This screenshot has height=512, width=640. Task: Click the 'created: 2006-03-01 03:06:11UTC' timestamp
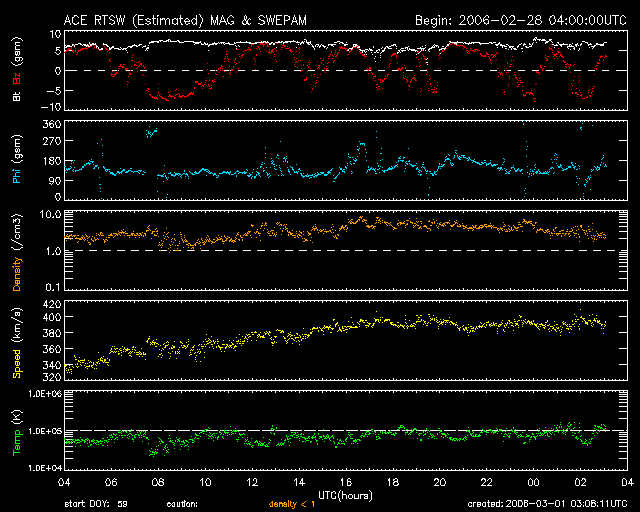[x=547, y=504]
